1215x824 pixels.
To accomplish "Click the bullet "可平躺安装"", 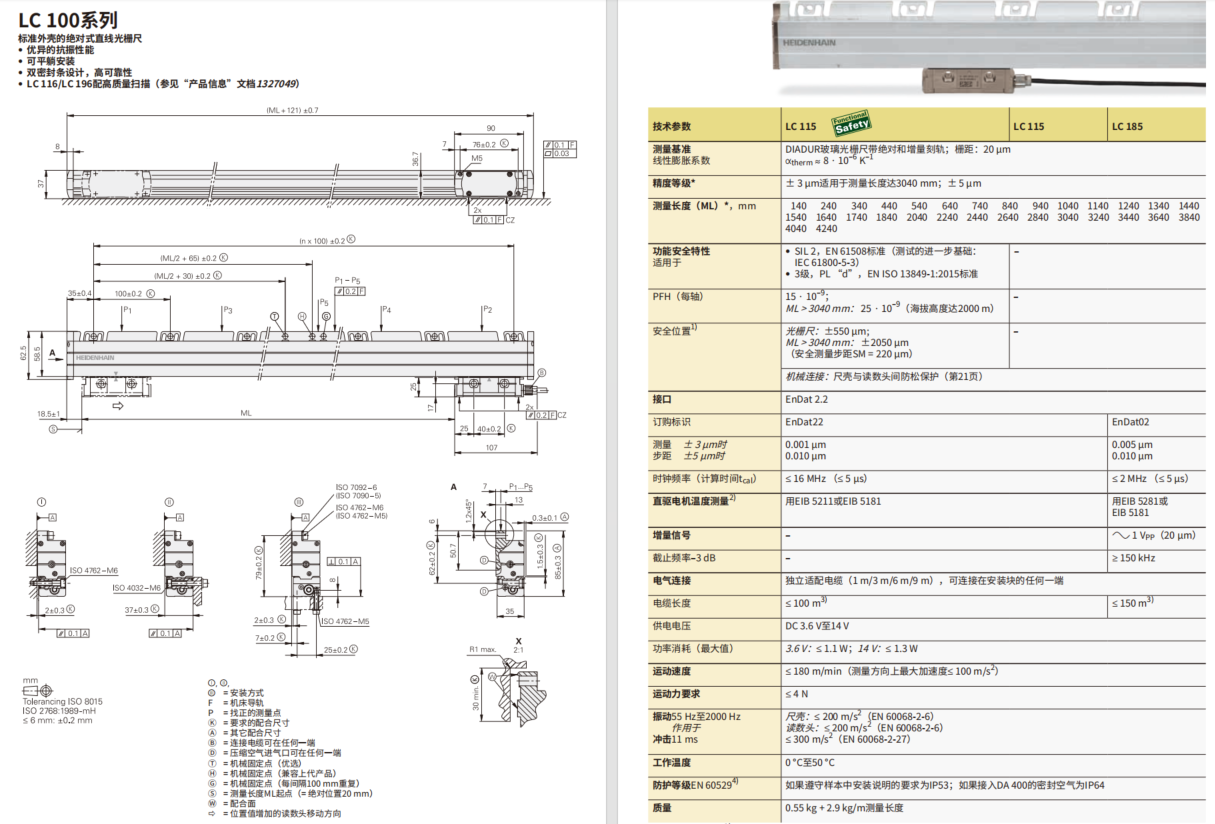I will (x=51, y=61).
